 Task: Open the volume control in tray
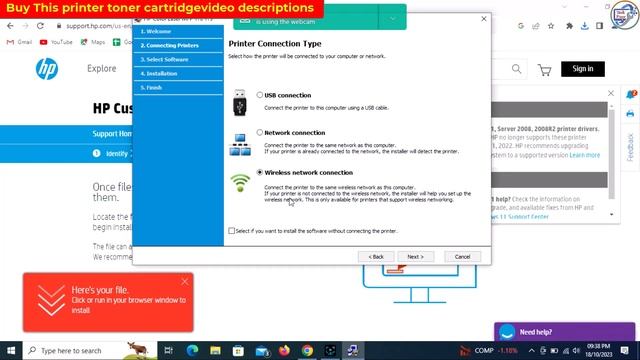576,351
